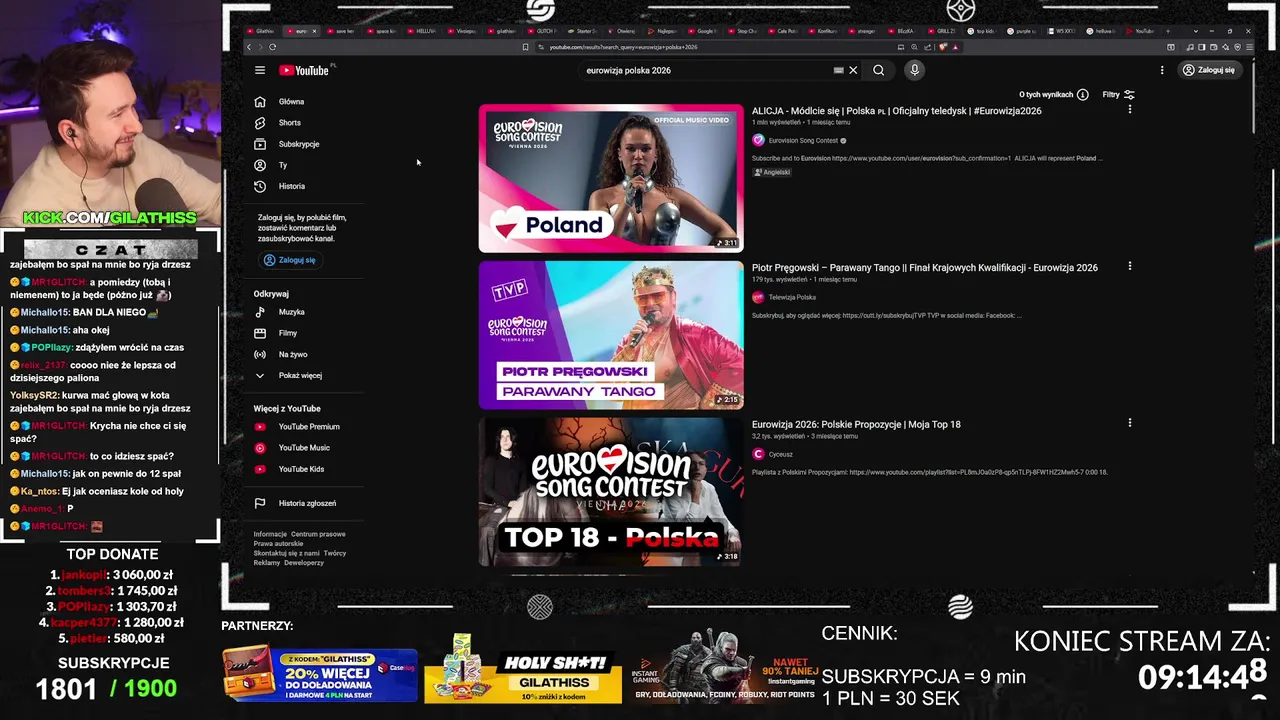Image resolution: width=1280 pixels, height=720 pixels.
Task: Open Piotr Pręgowski Parawany Tango thumbnail
Action: 611,335
